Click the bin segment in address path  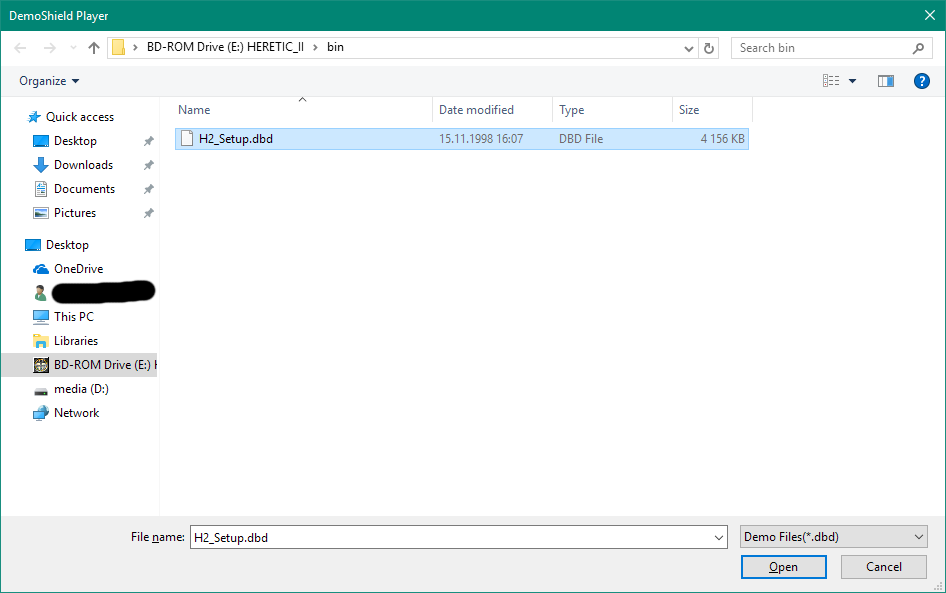pyautogui.click(x=335, y=47)
